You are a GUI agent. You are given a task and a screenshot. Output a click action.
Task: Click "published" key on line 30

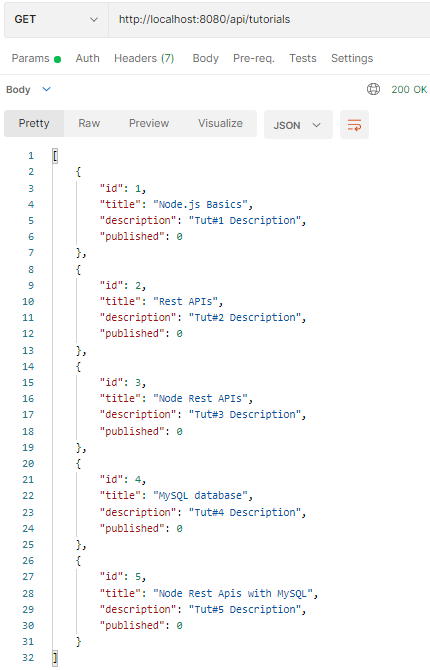[x=132, y=626]
